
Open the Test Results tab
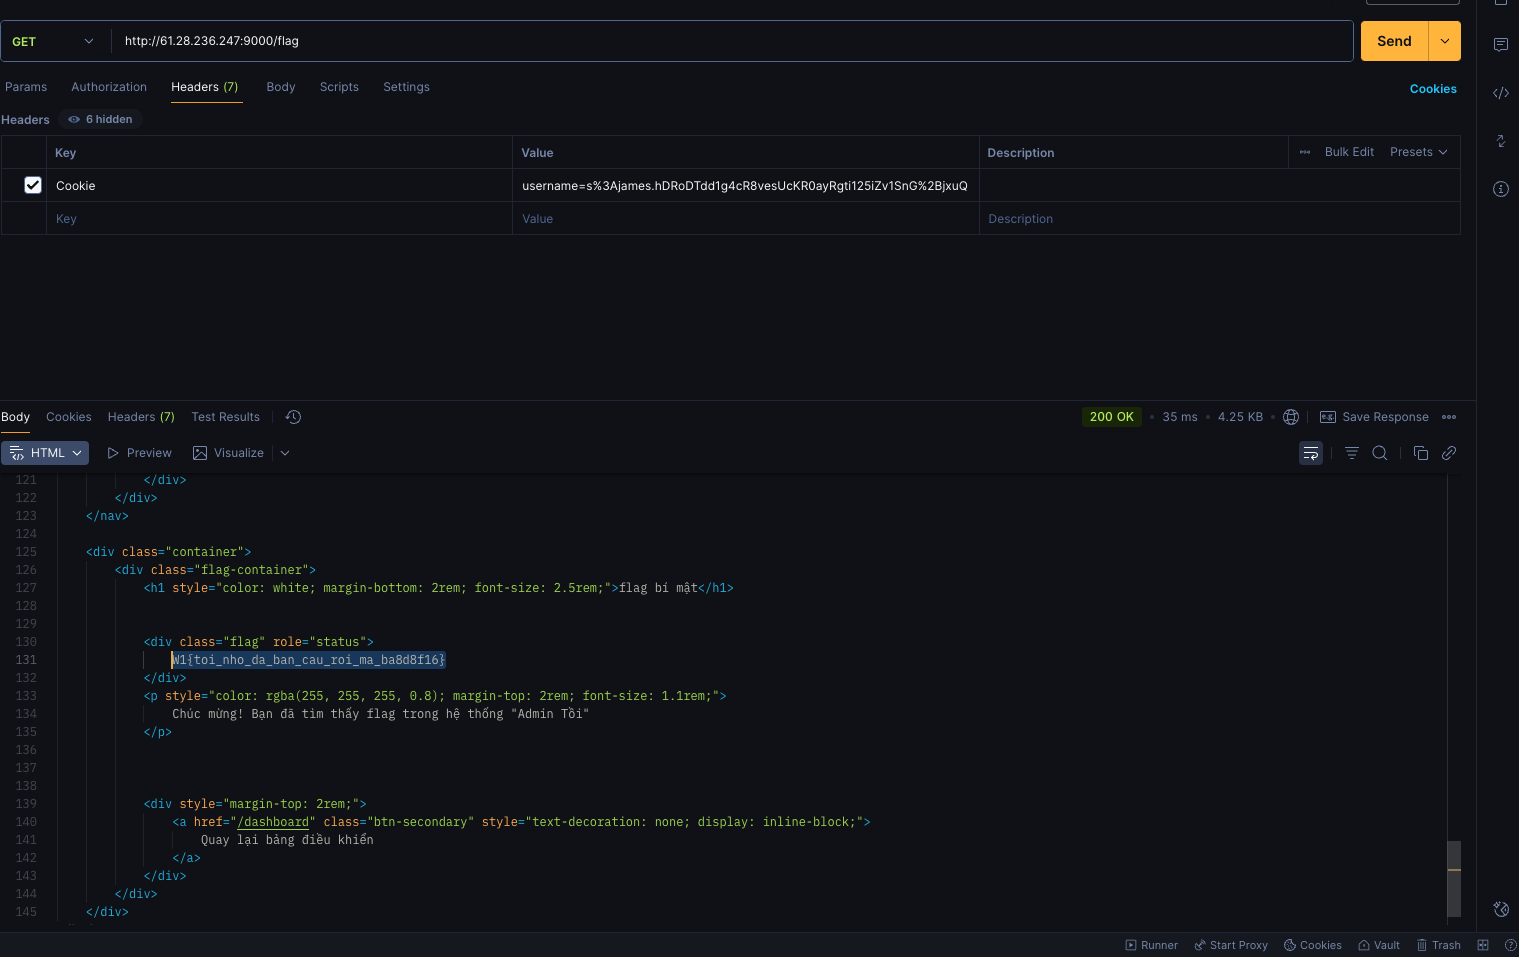tap(225, 417)
